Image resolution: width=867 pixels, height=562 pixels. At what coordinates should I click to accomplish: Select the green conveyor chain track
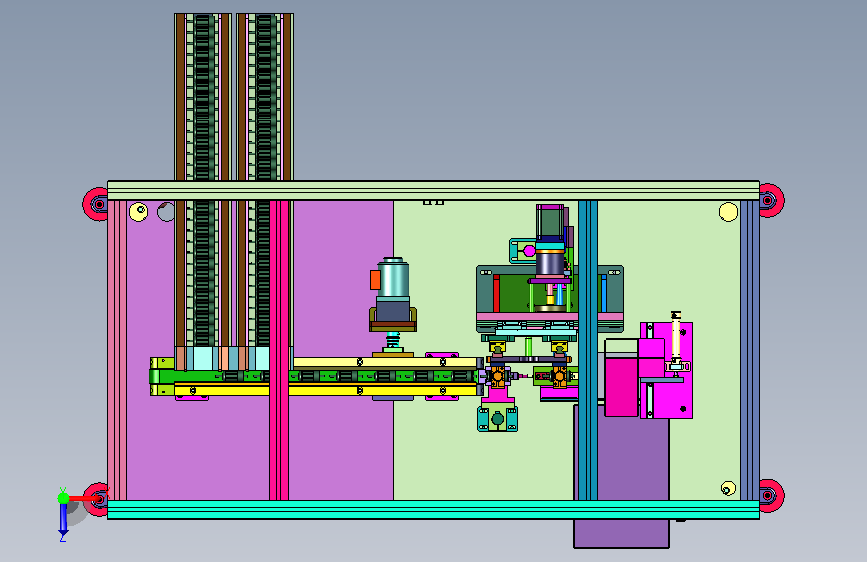click(x=315, y=377)
